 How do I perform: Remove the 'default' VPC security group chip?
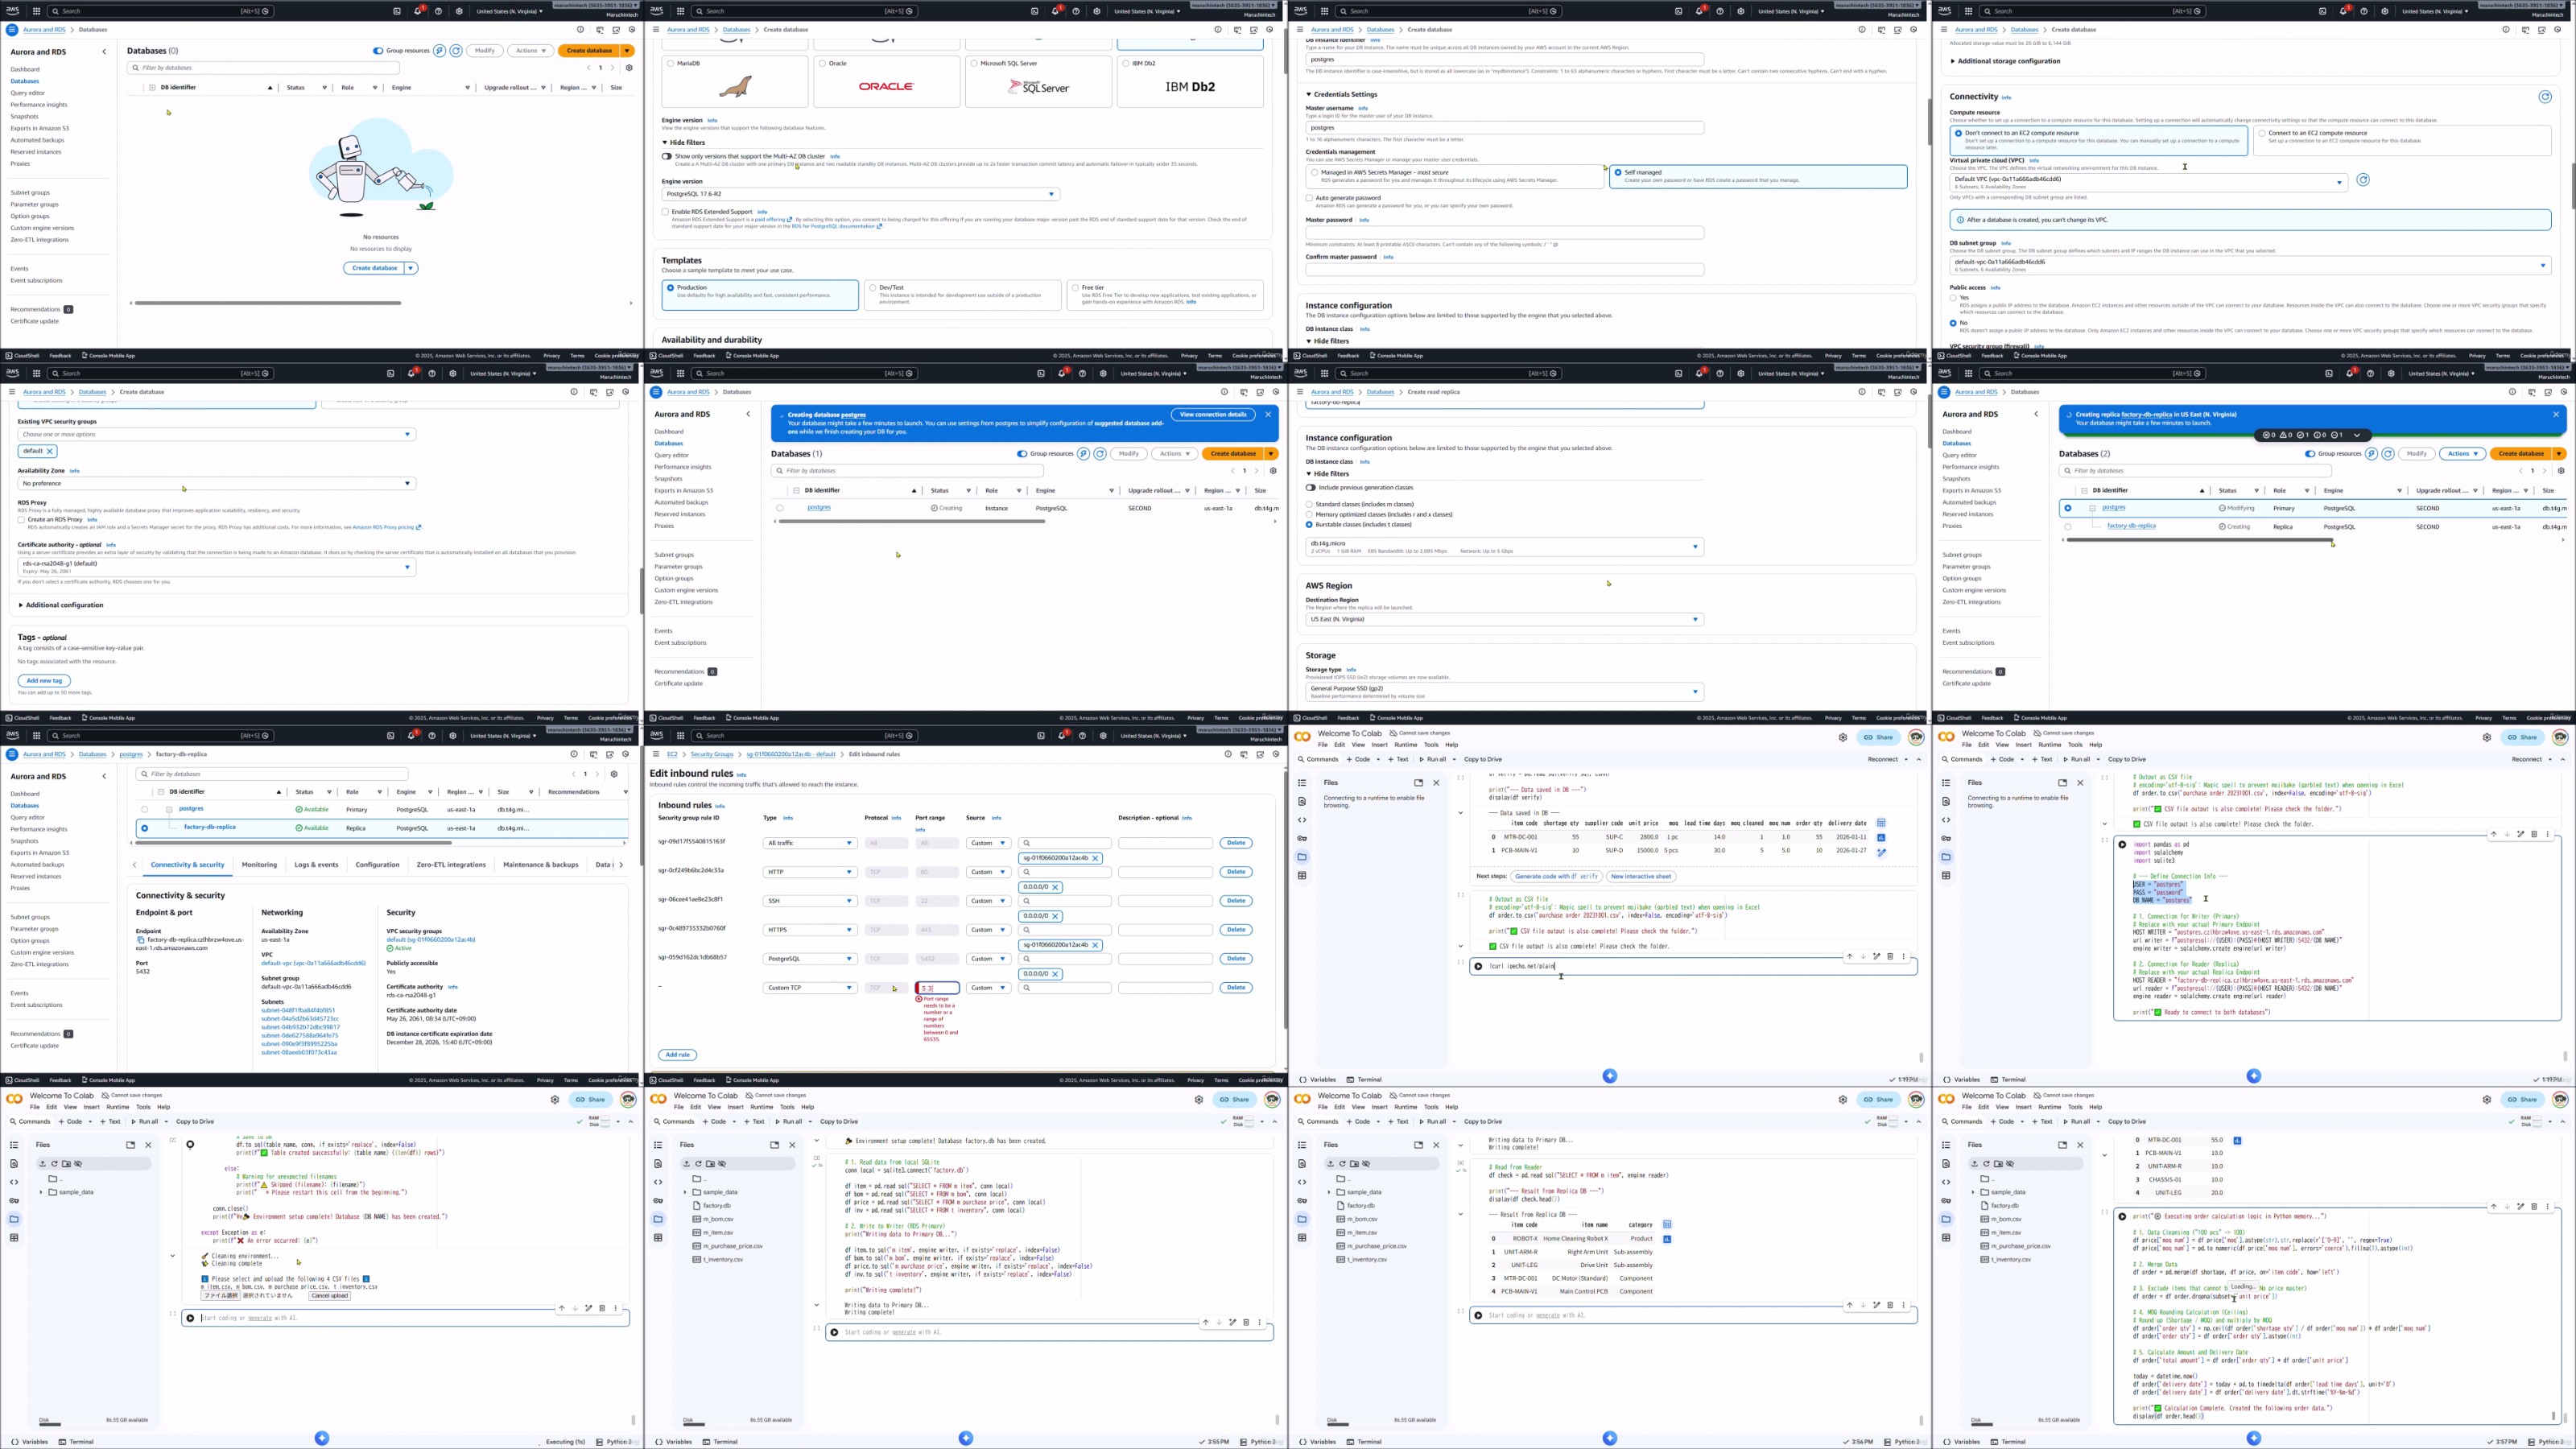coord(50,451)
